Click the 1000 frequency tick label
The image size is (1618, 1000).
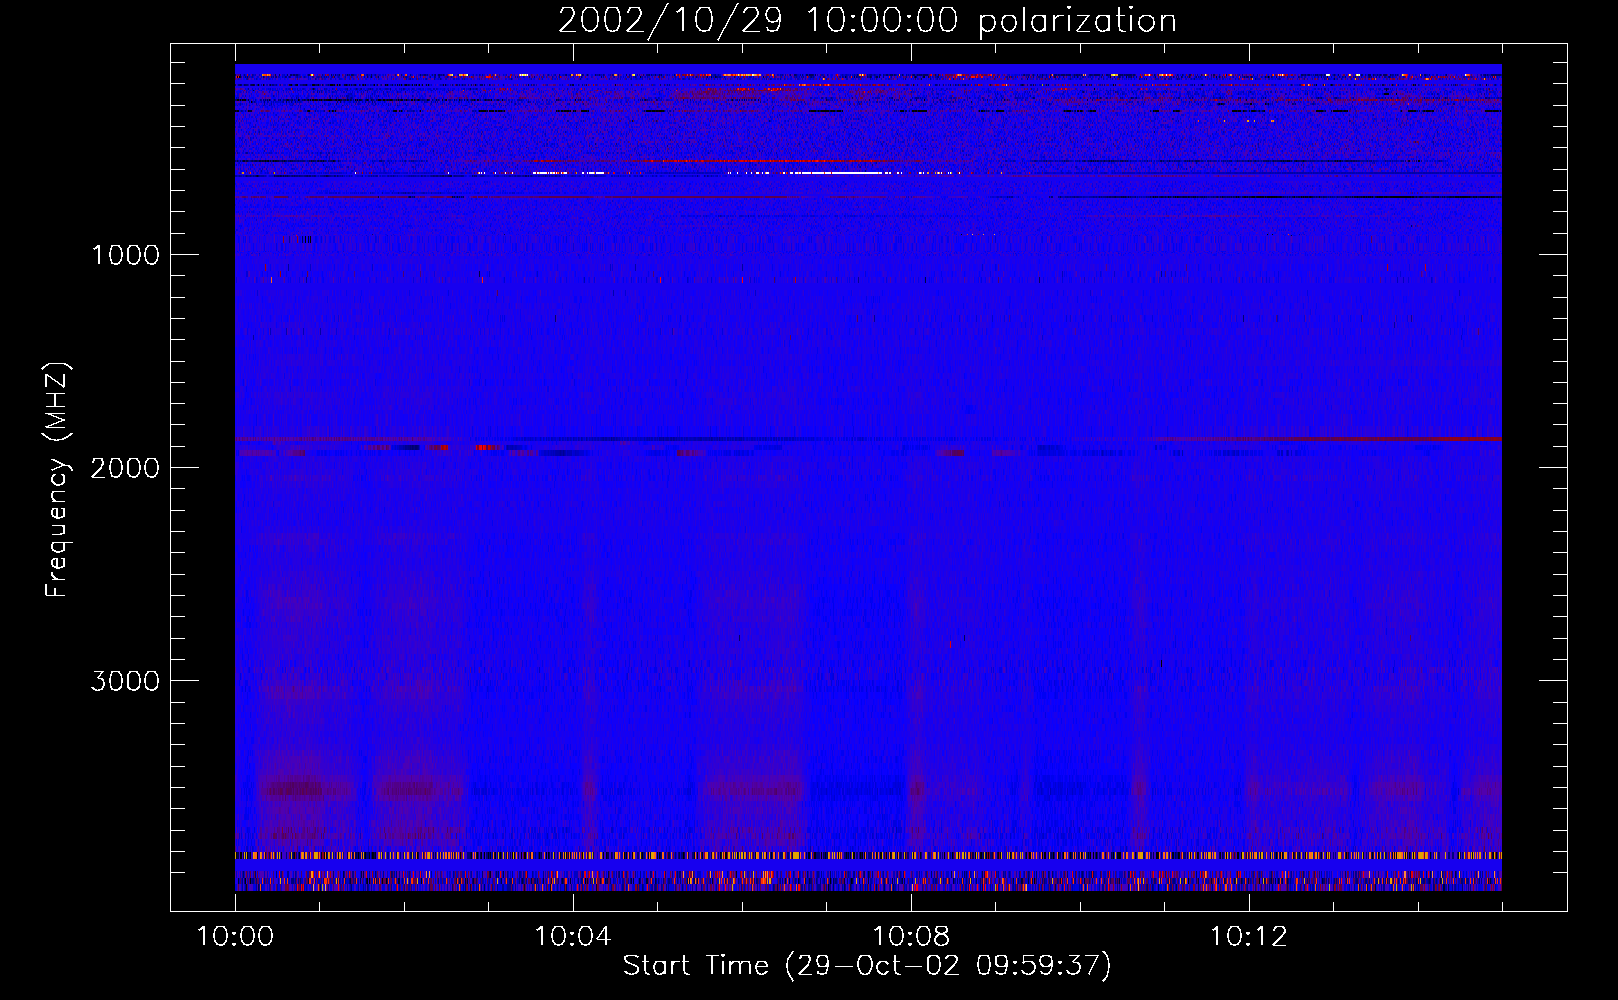tap(125, 255)
